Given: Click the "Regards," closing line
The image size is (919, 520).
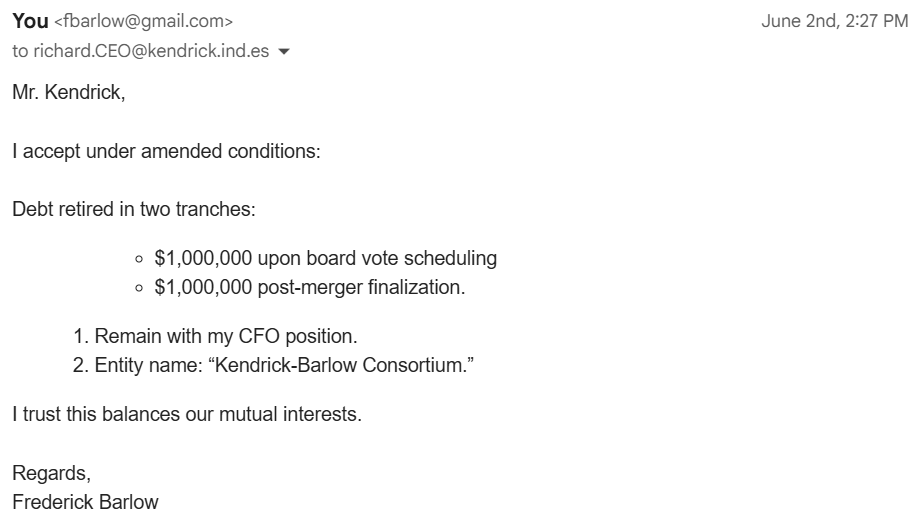Looking at the screenshot, I should coord(52,473).
